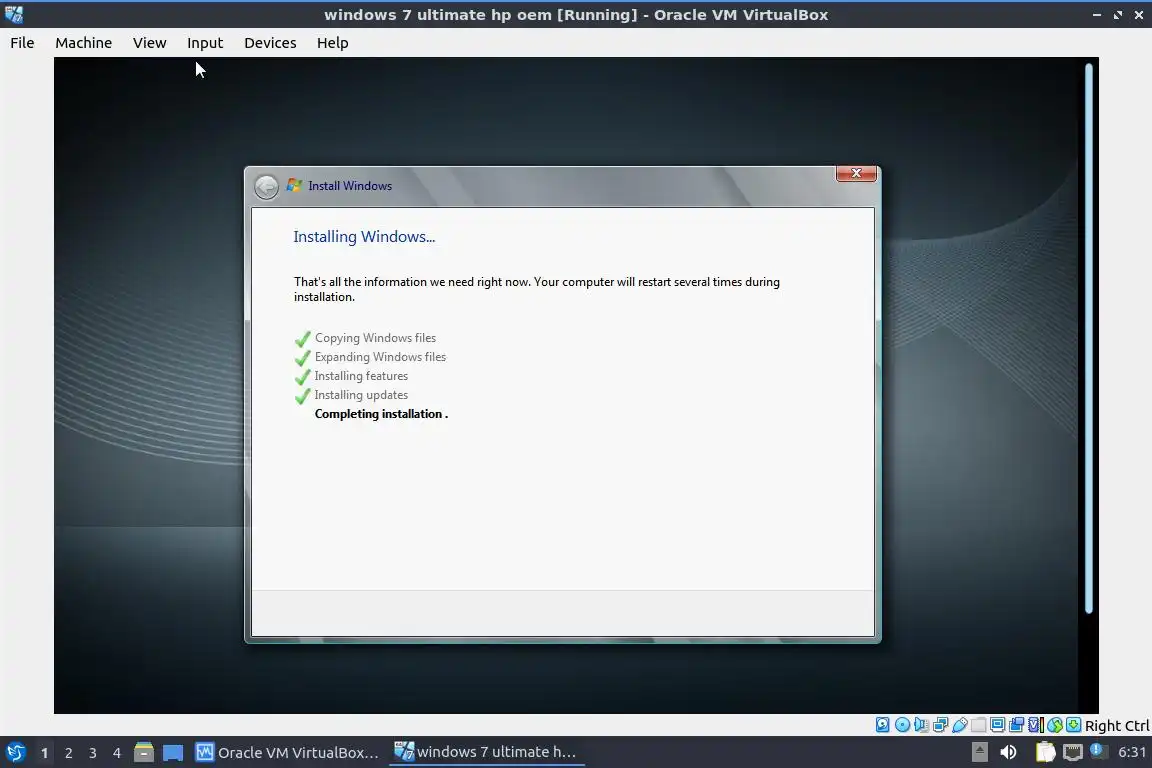The height and width of the screenshot is (768, 1152).
Task: Click the green checkmark beside Copying Windows files
Action: pos(303,339)
